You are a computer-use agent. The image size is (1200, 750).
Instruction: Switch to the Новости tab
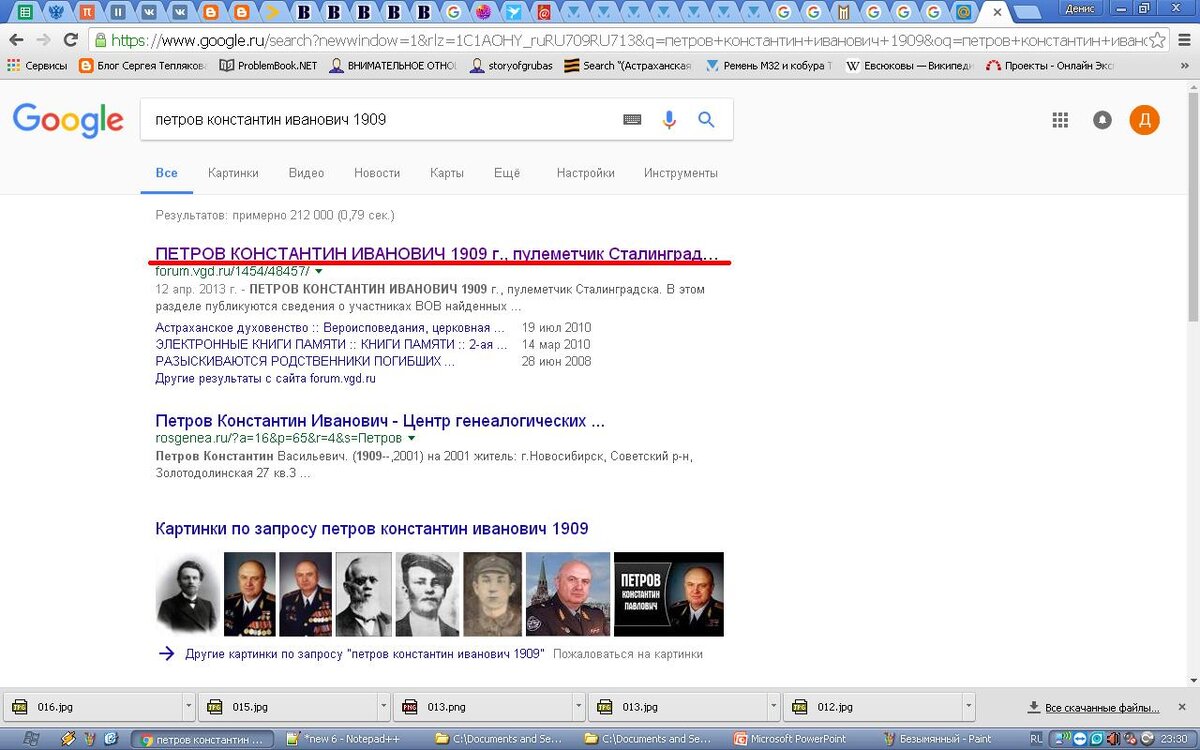377,173
